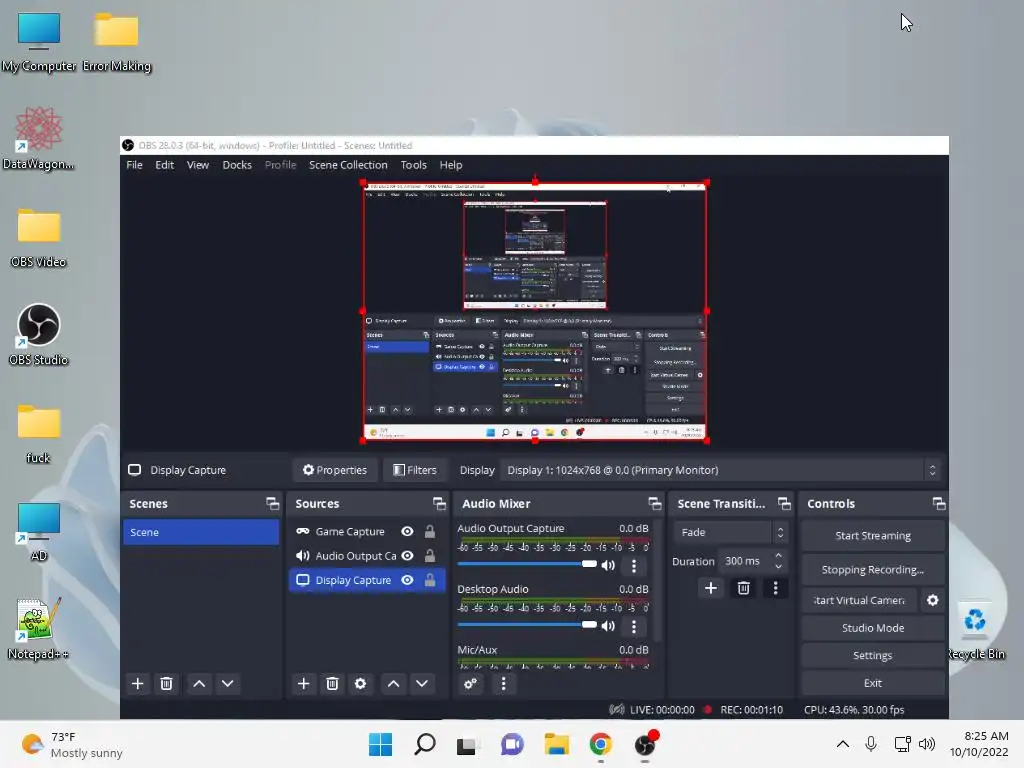Viewport: 1024px width, 768px height.
Task: Open Filters for Display Capture
Action: [x=415, y=470]
